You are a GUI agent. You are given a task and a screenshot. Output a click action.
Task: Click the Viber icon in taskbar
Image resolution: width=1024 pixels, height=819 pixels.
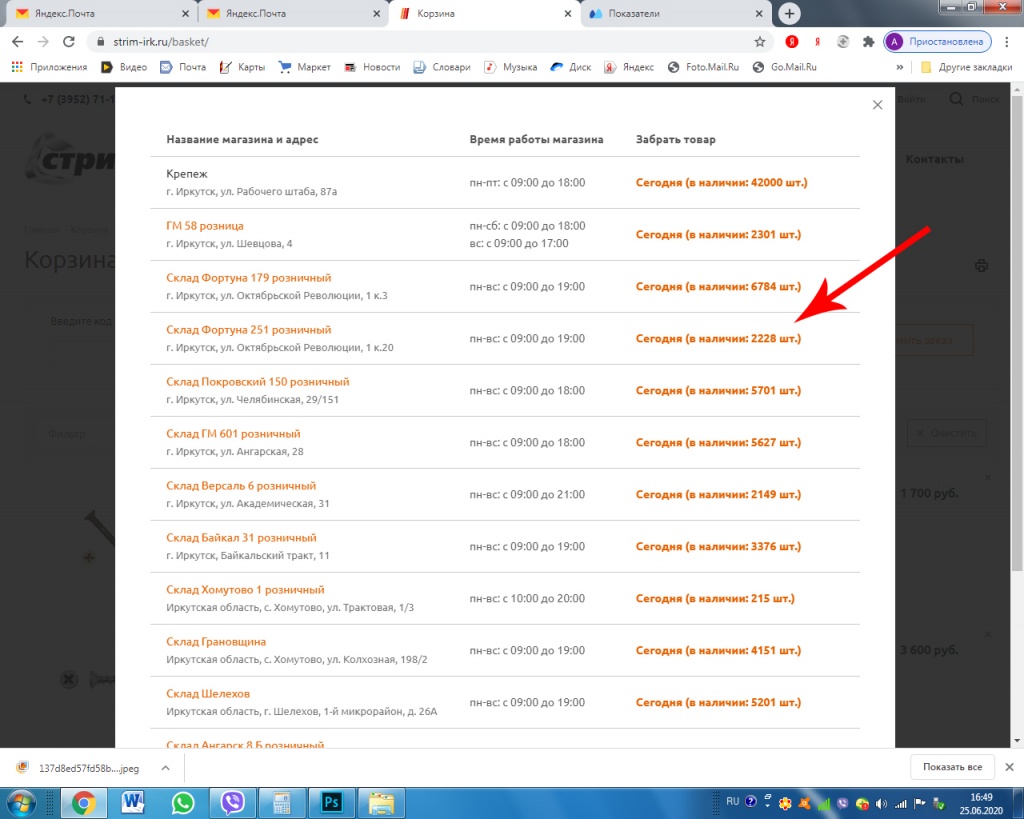click(233, 802)
